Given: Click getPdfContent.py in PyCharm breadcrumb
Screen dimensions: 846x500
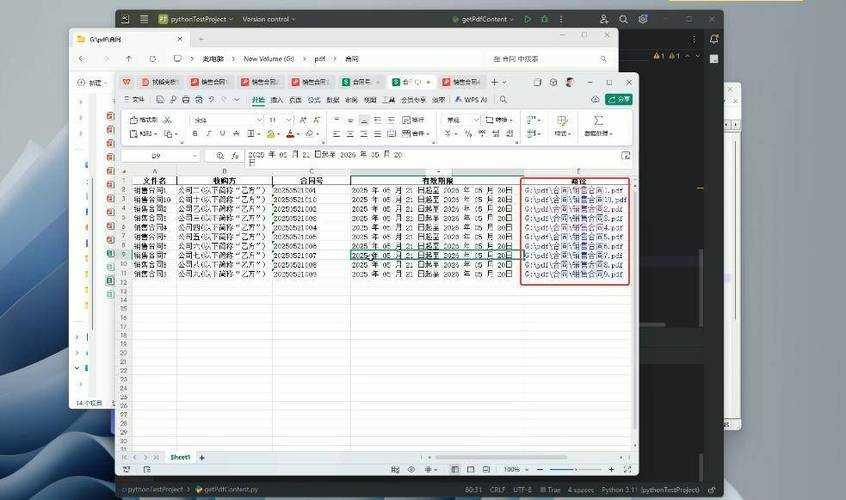Looking at the screenshot, I should click(227, 490).
